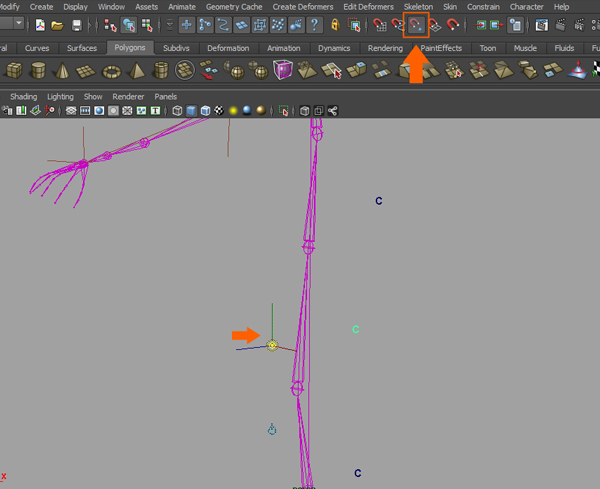Click the purple smooth cube shelf icon
600x489 pixels.
[x=283, y=70]
